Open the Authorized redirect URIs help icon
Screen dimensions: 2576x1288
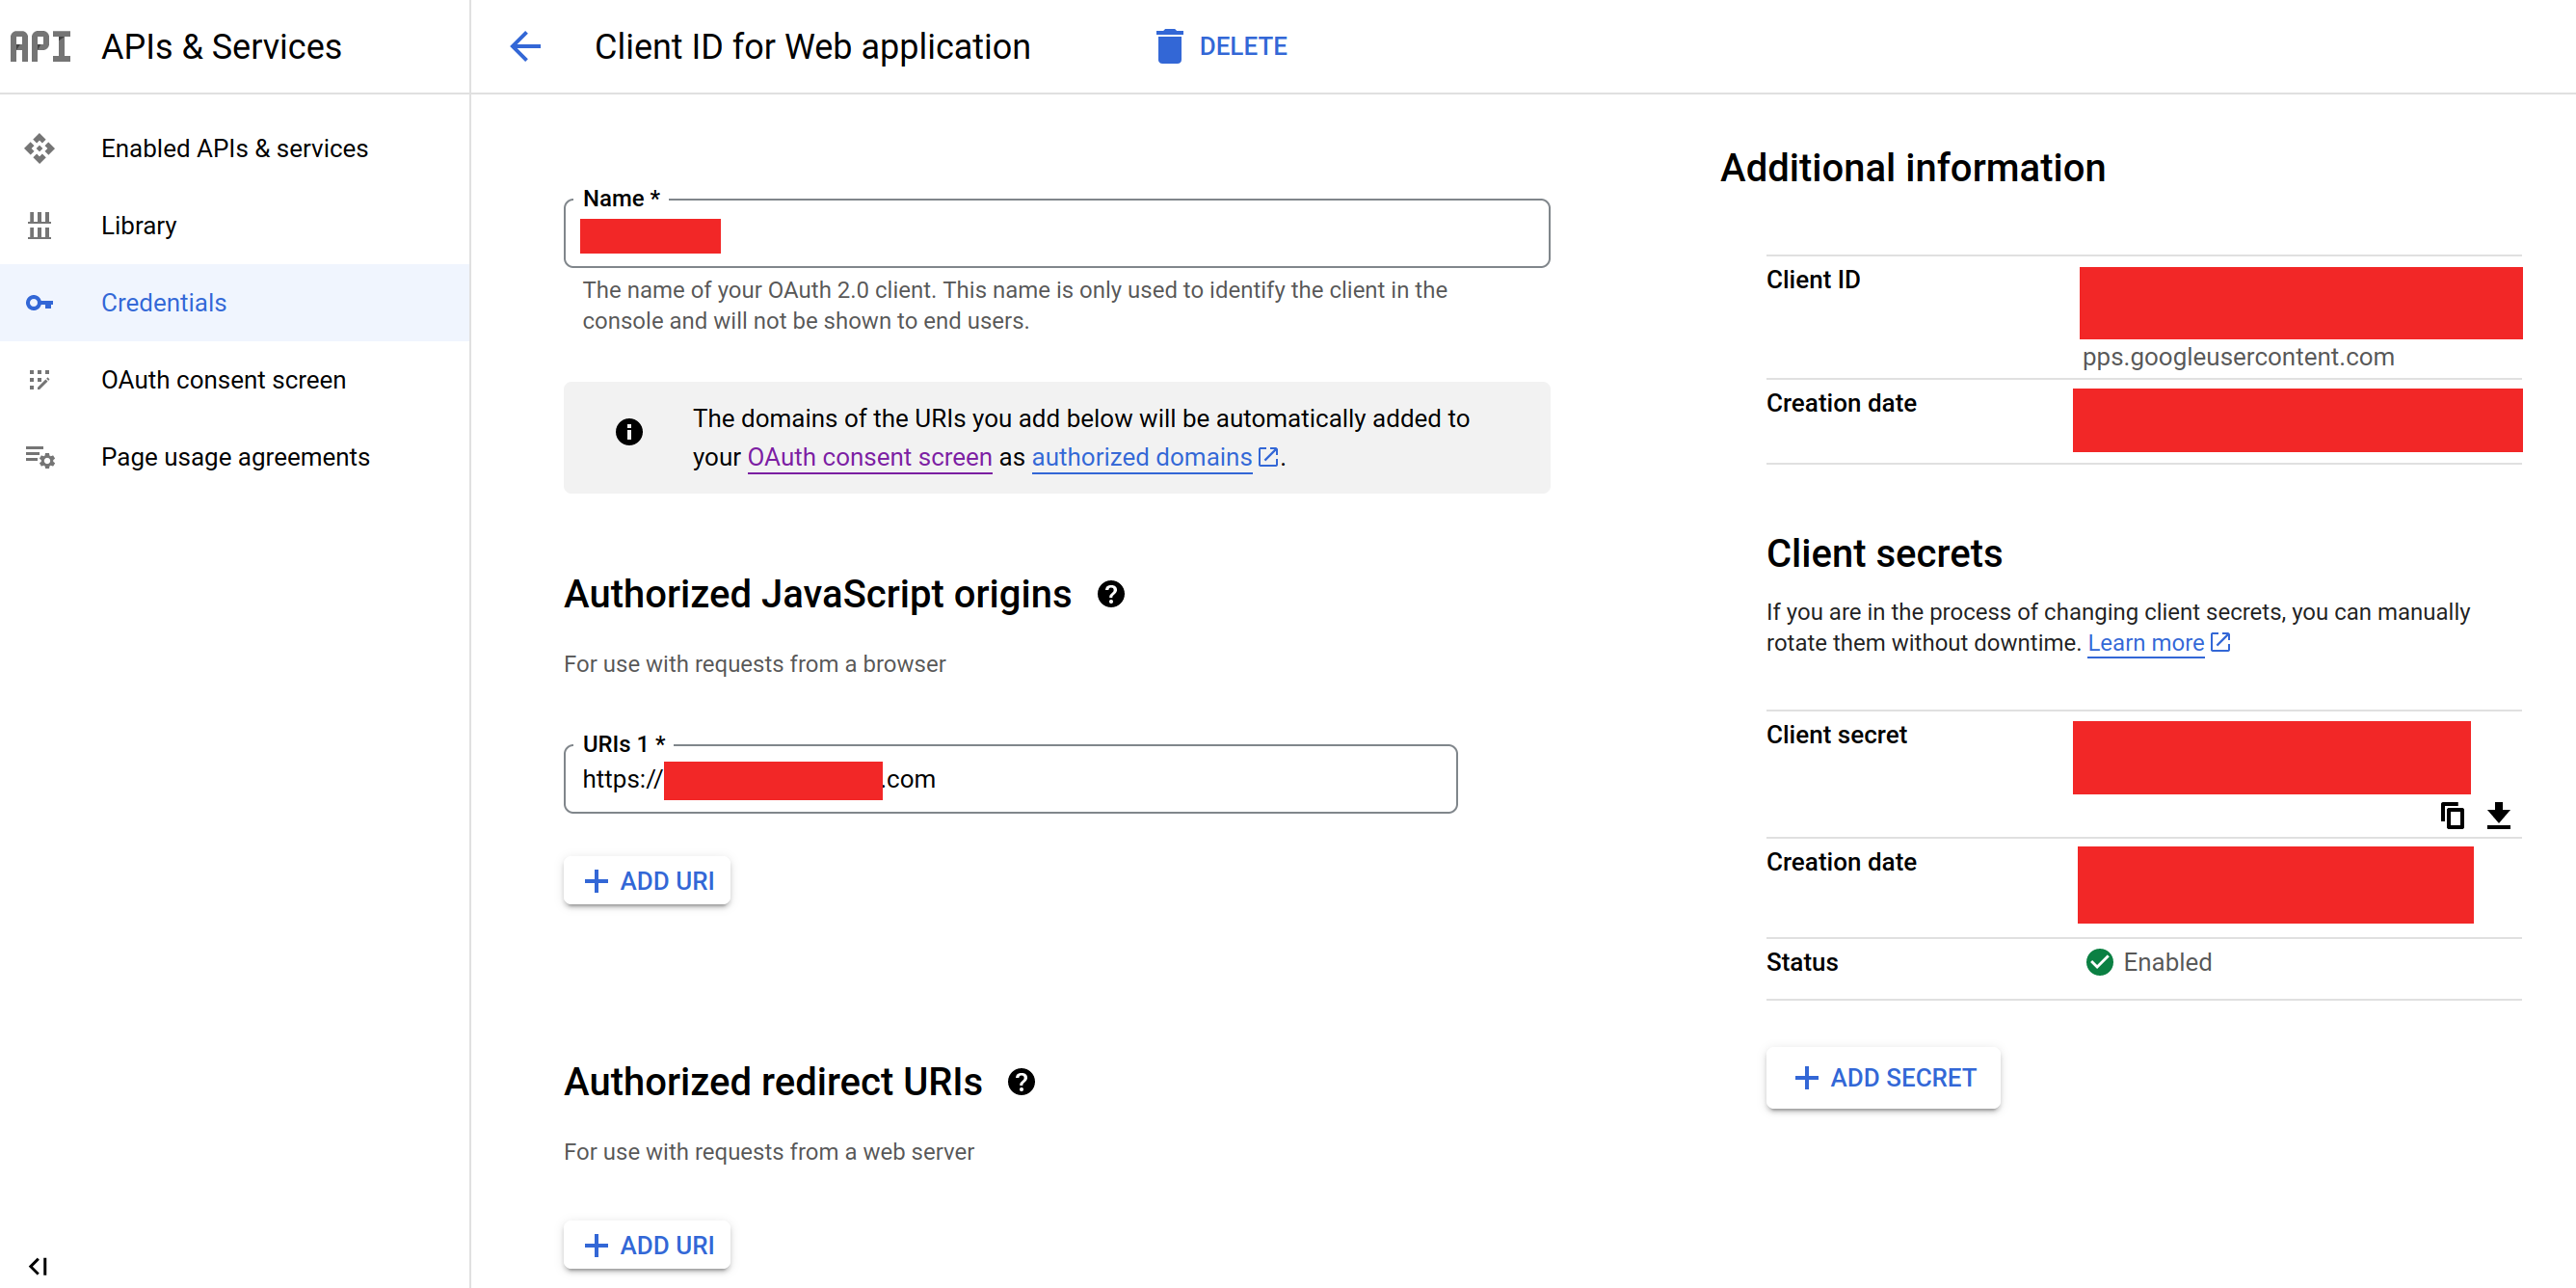[1021, 1081]
